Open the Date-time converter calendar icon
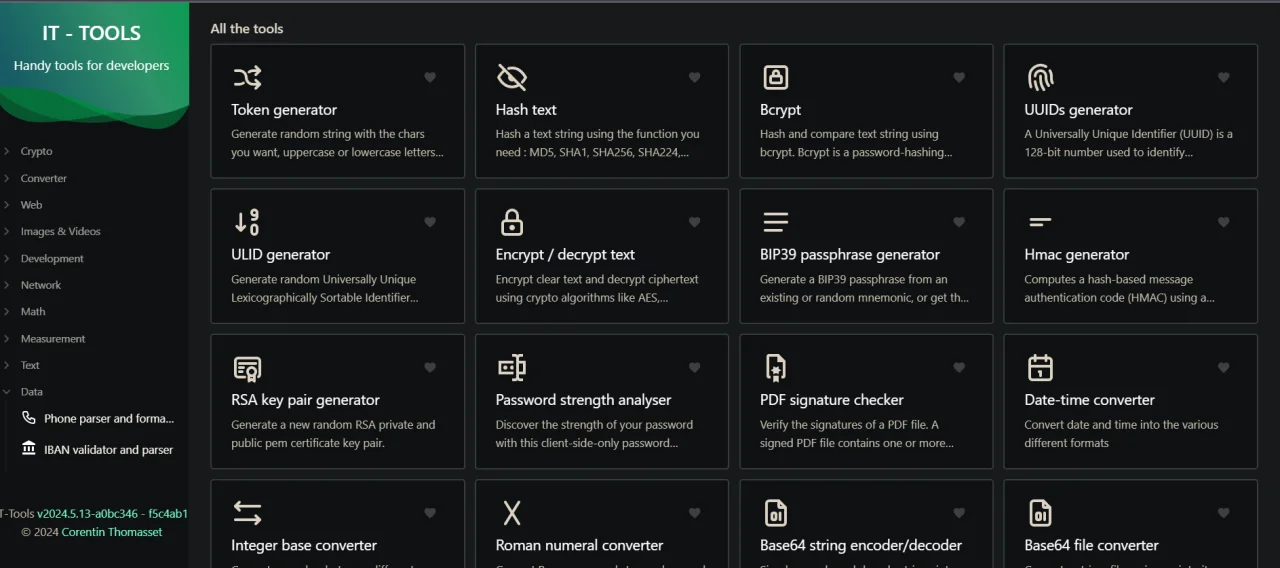The image size is (1280, 568). (1040, 368)
